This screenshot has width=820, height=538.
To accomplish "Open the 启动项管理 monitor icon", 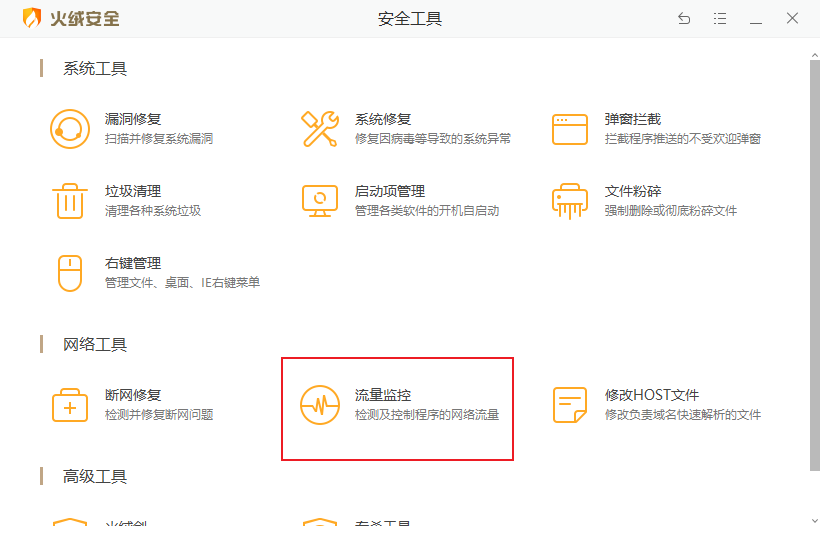I will tap(320, 201).
